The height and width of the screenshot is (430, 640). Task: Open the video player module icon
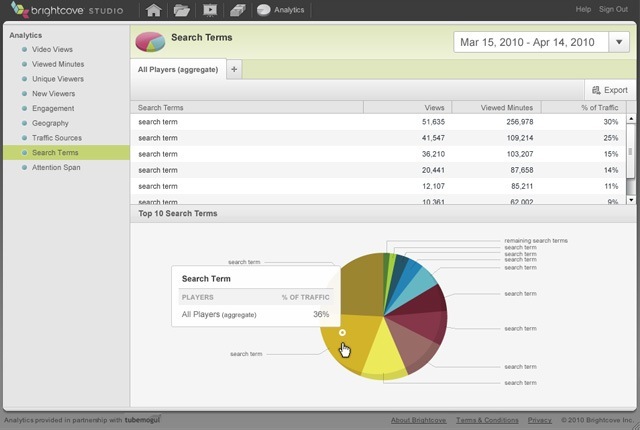(x=210, y=10)
